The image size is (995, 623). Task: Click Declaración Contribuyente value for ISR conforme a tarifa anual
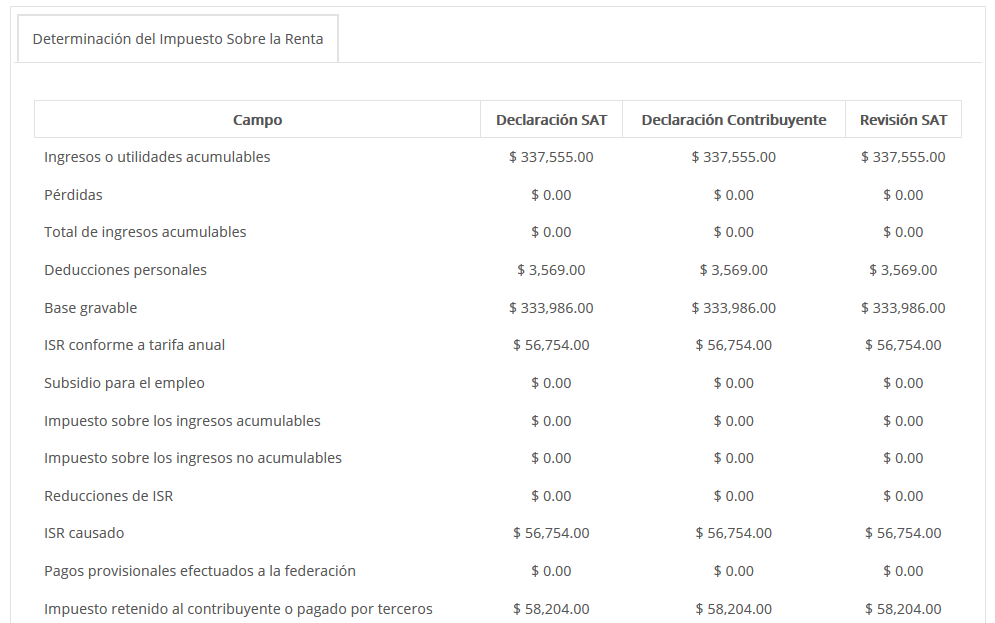[734, 345]
